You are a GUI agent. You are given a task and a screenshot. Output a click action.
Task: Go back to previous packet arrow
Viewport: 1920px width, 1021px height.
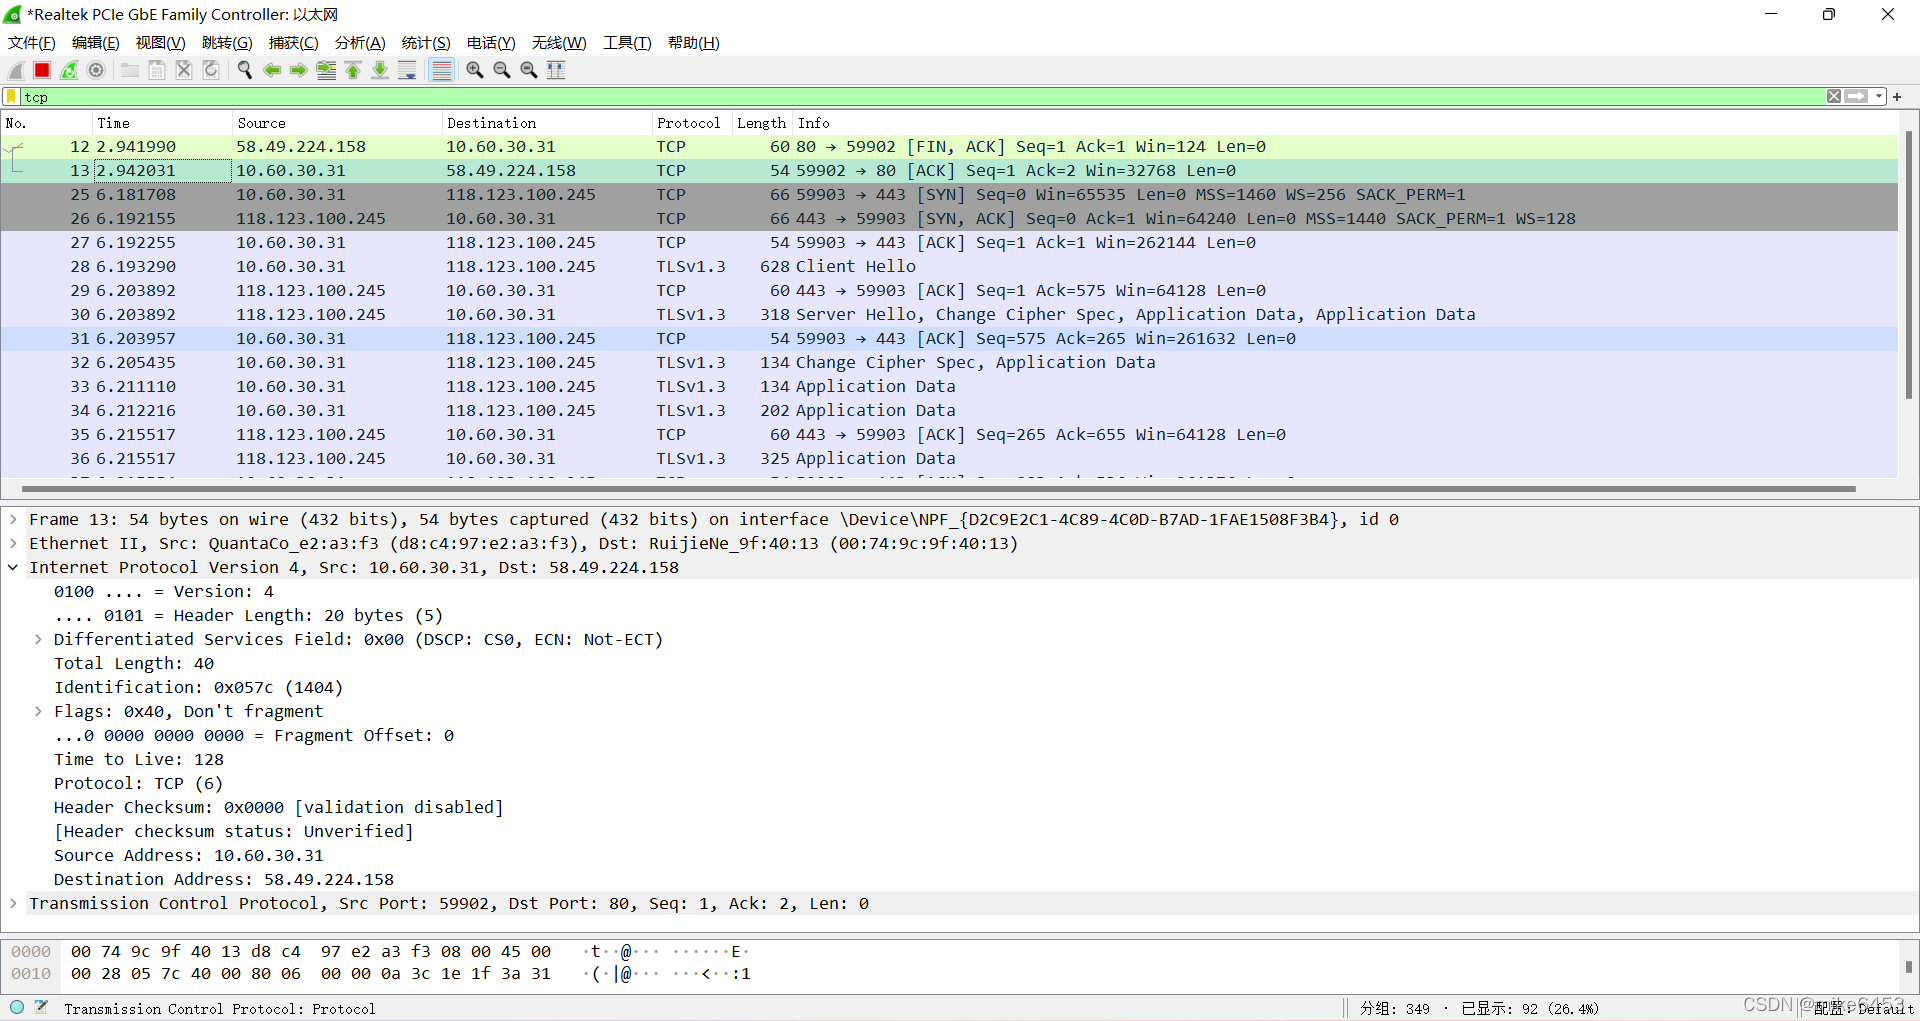pyautogui.click(x=272, y=70)
